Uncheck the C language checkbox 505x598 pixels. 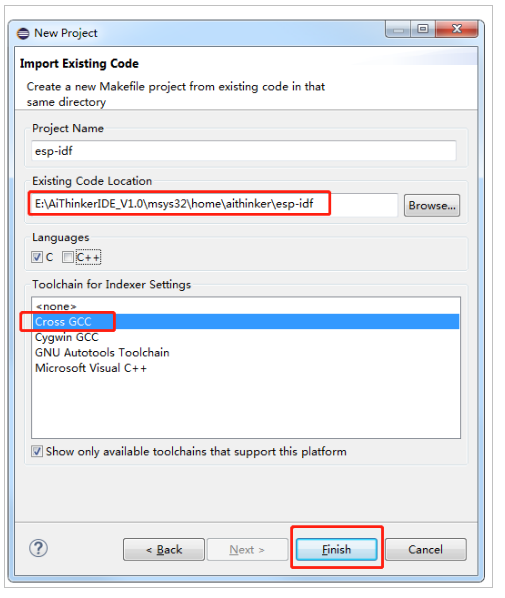pyautogui.click(x=37, y=257)
